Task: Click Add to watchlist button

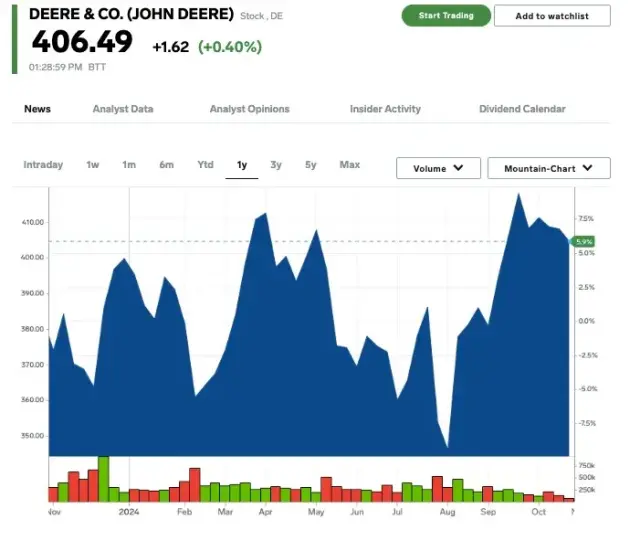Action: 552,16
